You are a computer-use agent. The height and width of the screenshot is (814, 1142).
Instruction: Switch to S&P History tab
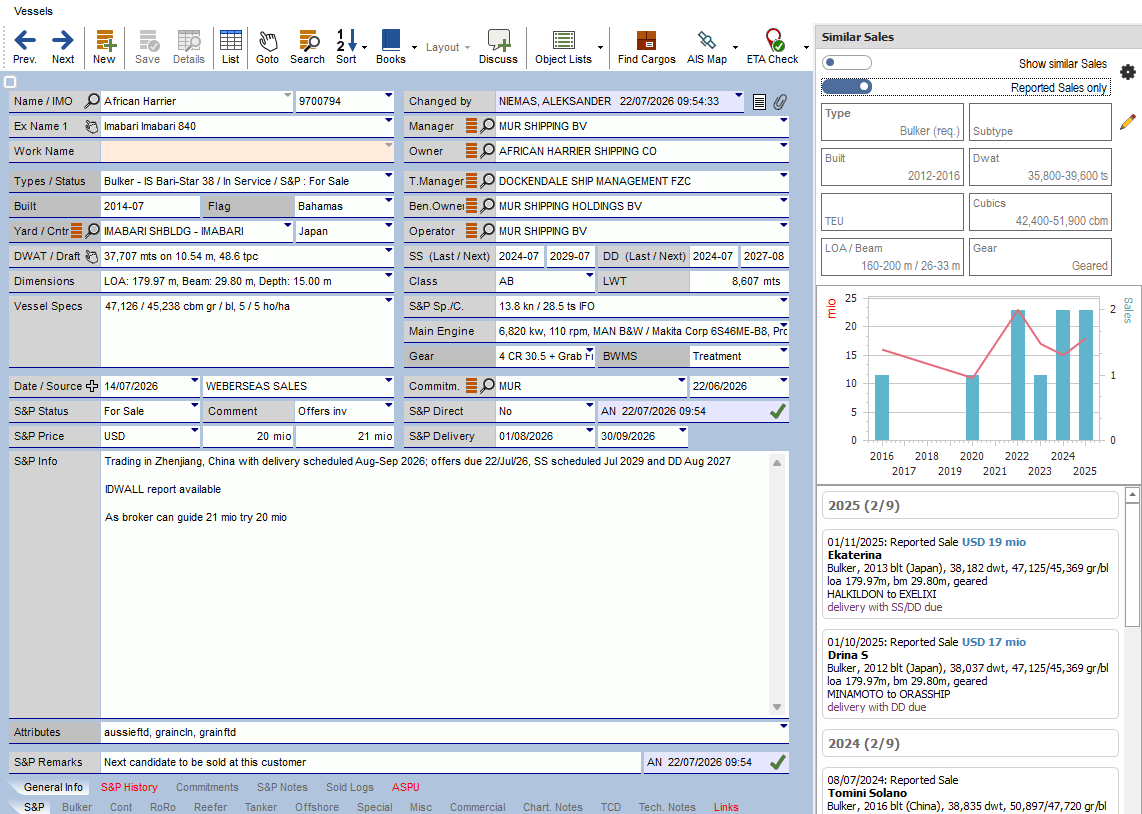(x=129, y=787)
